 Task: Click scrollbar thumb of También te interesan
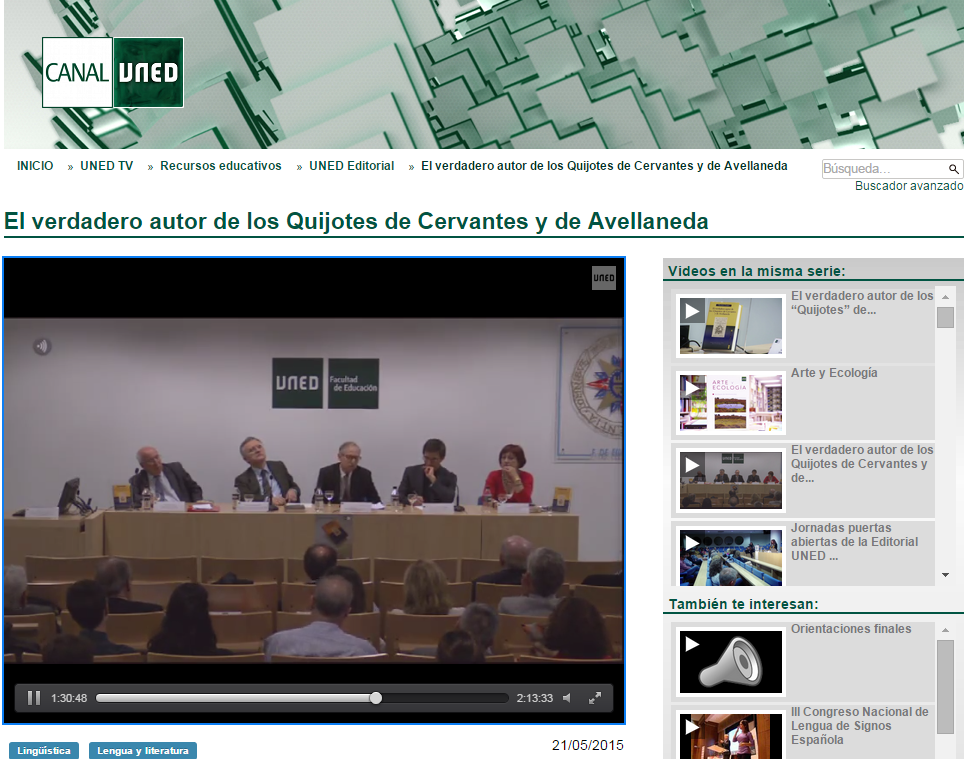click(x=945, y=687)
